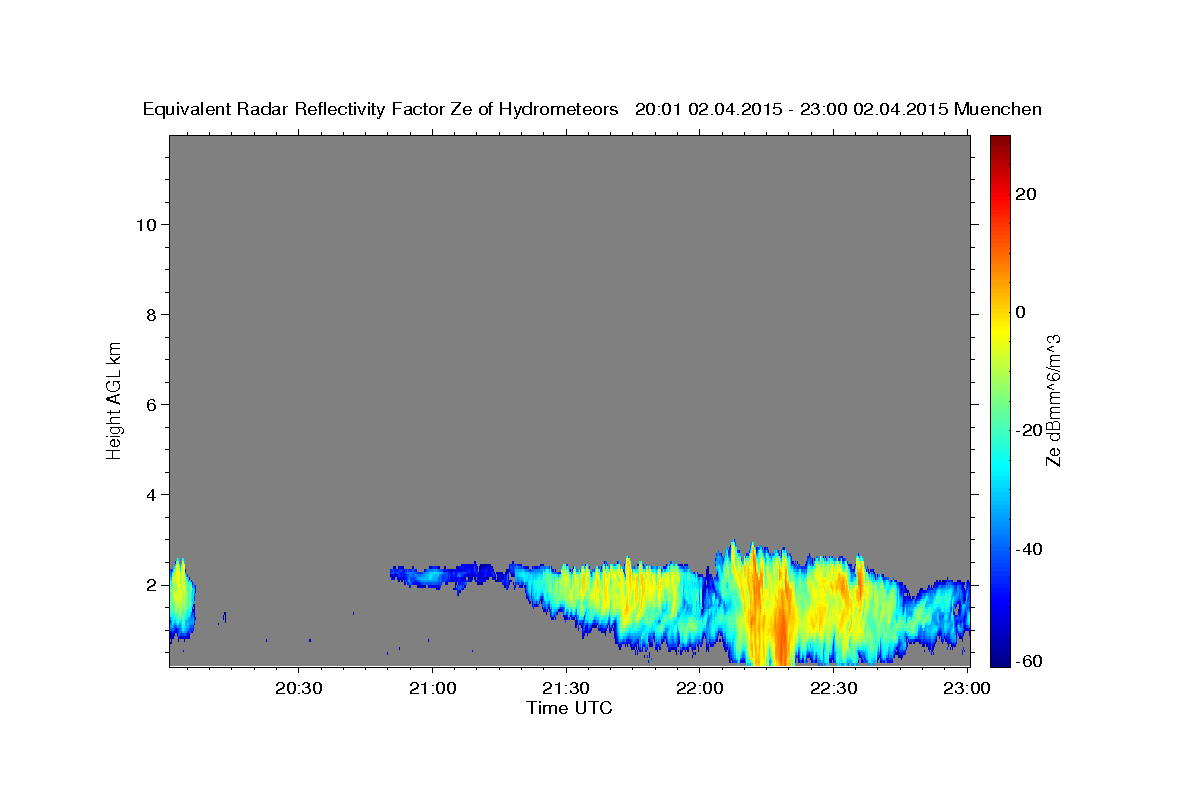Click the '22:30' time tick label
This screenshot has height=800, width=1200.
833,689
